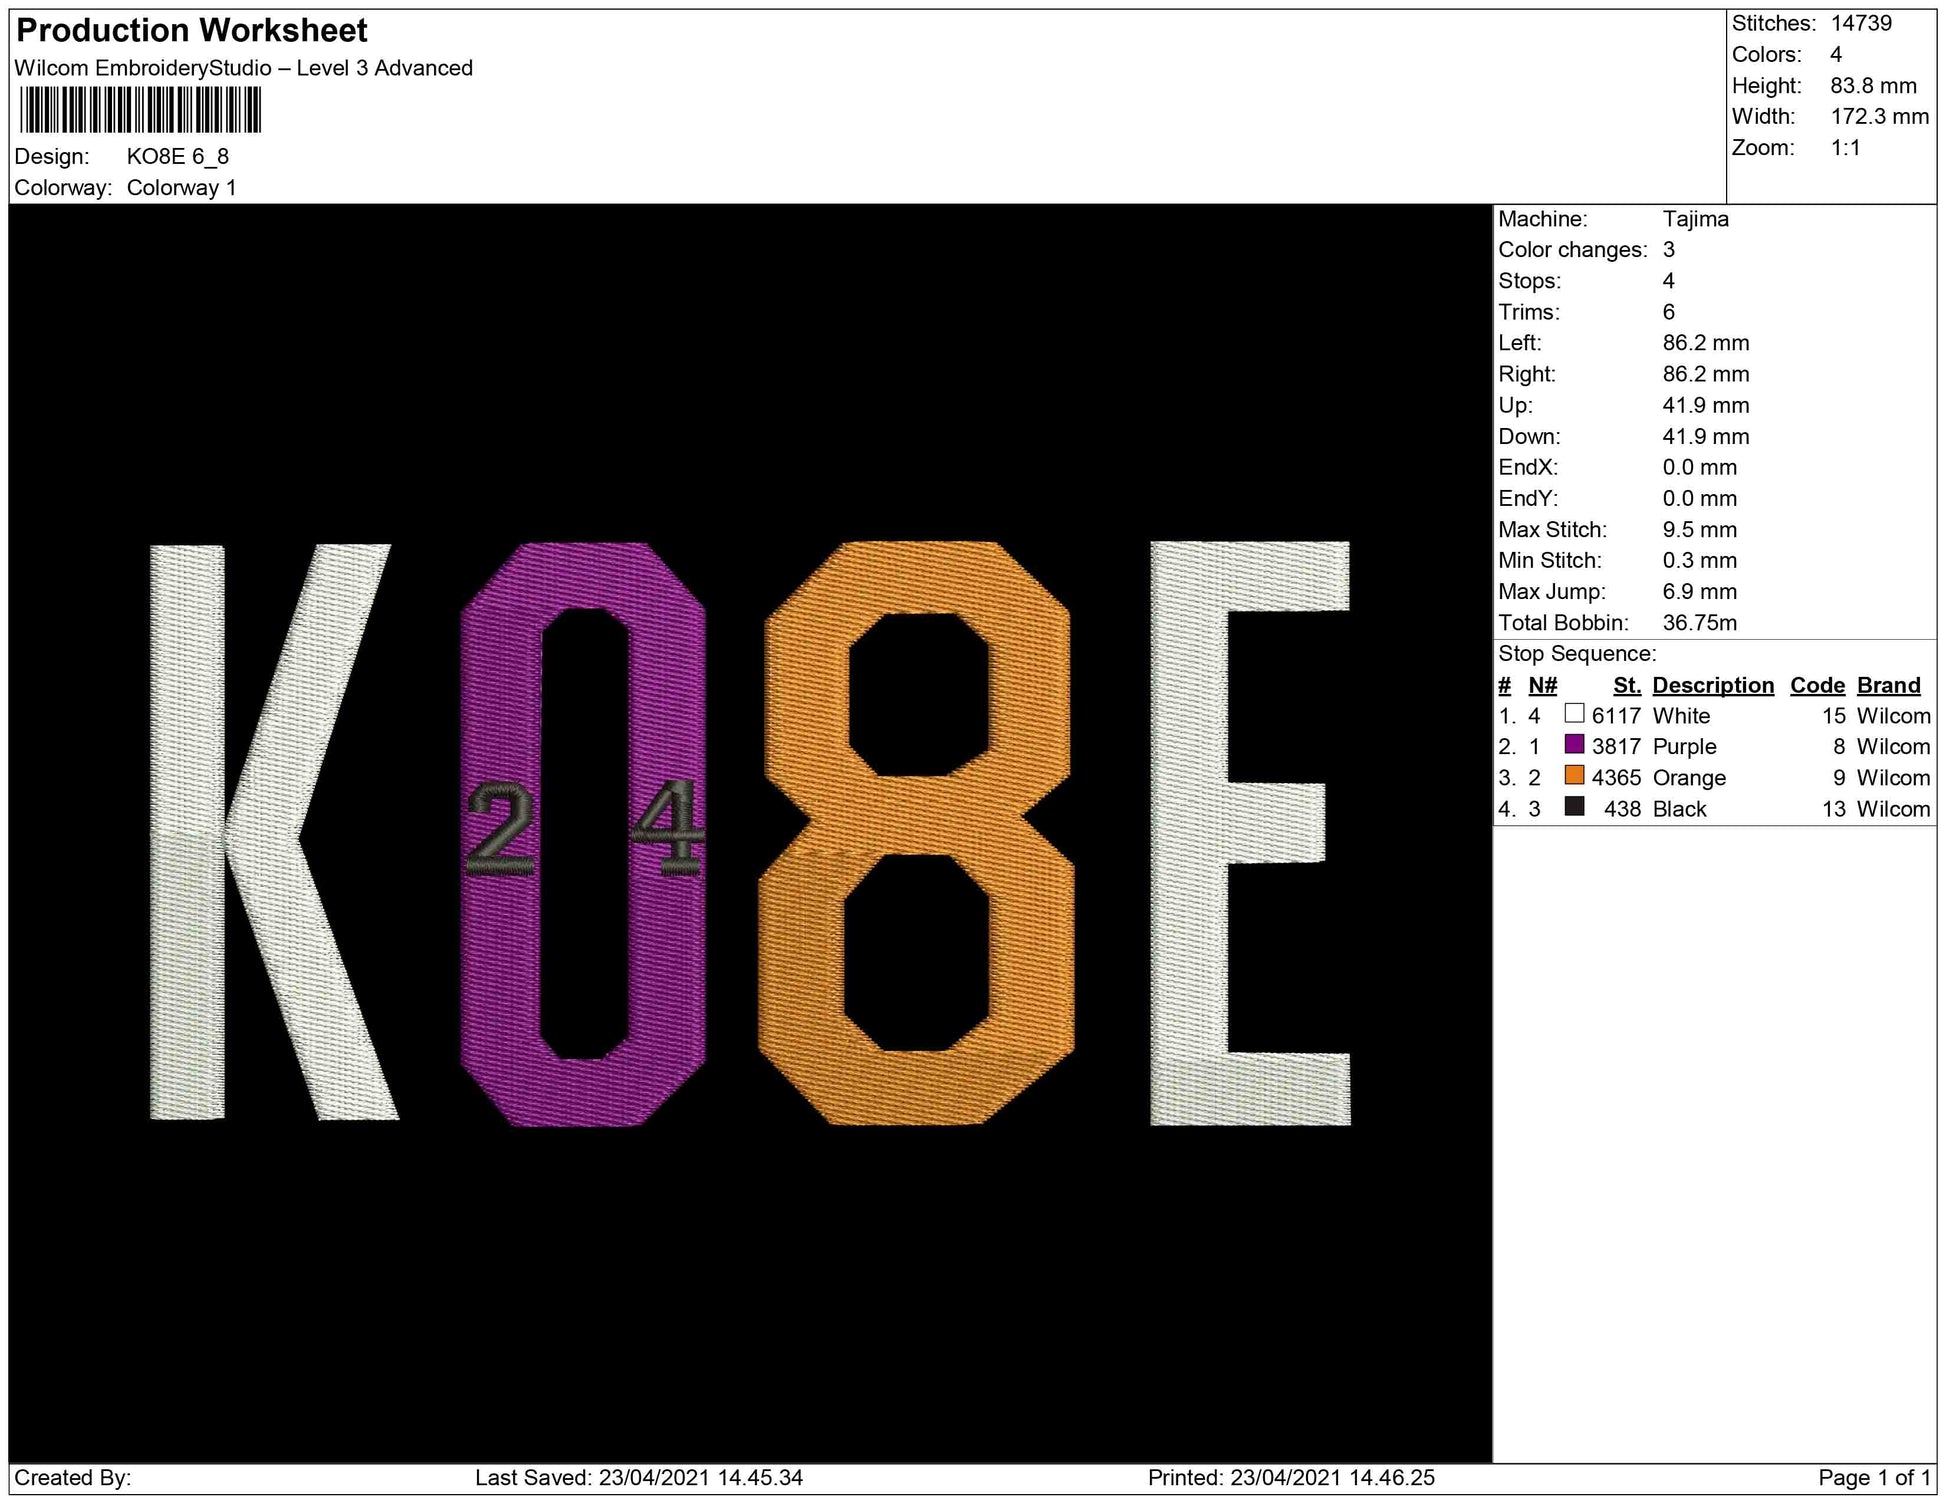The image size is (1946, 1497).
Task: Click the white embroidered letter E
Action: 1188,830
